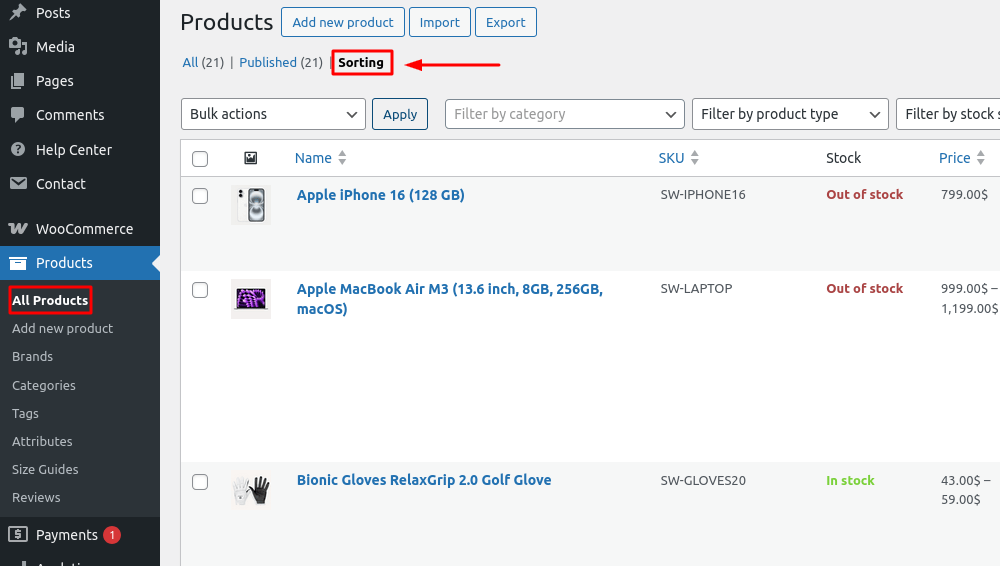Open Help Center in the sidebar
The width and height of the screenshot is (1000, 566).
coord(74,149)
